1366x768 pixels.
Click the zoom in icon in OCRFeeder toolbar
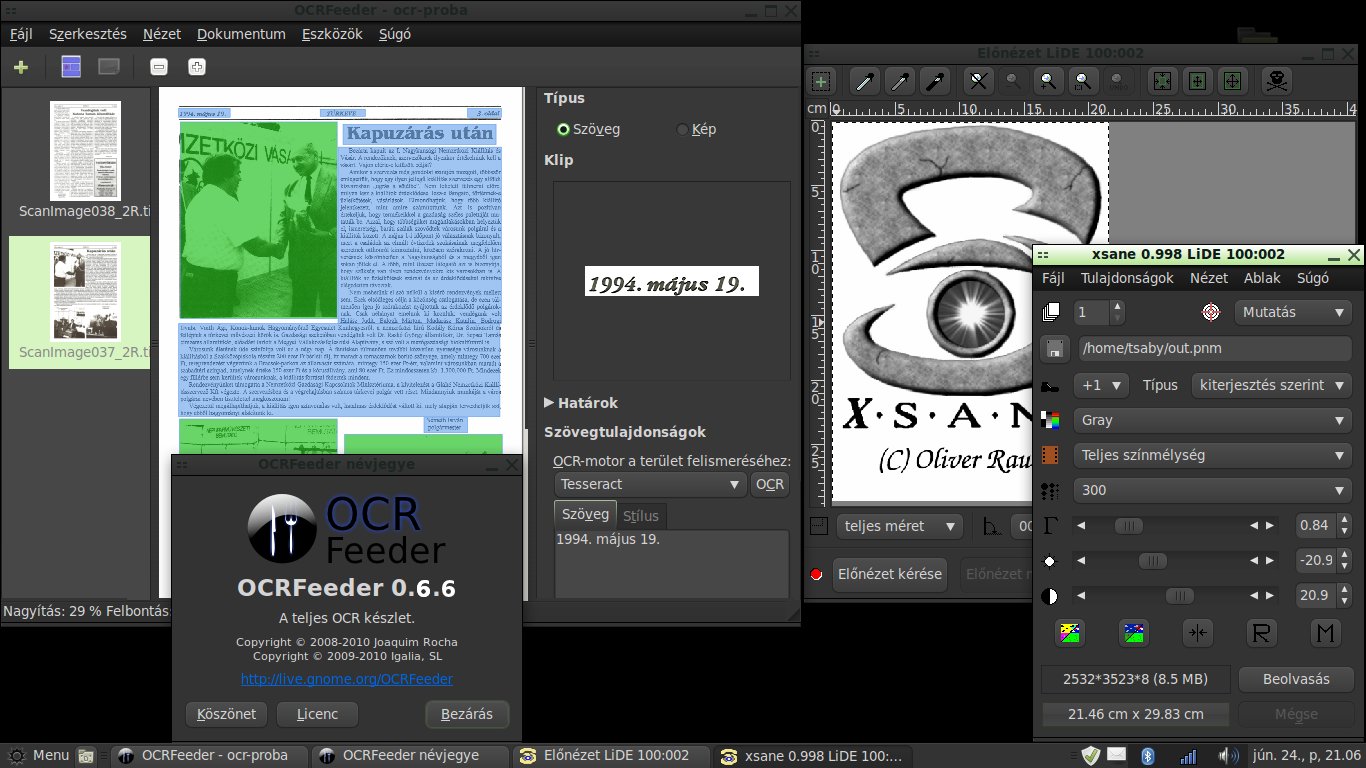tap(197, 67)
